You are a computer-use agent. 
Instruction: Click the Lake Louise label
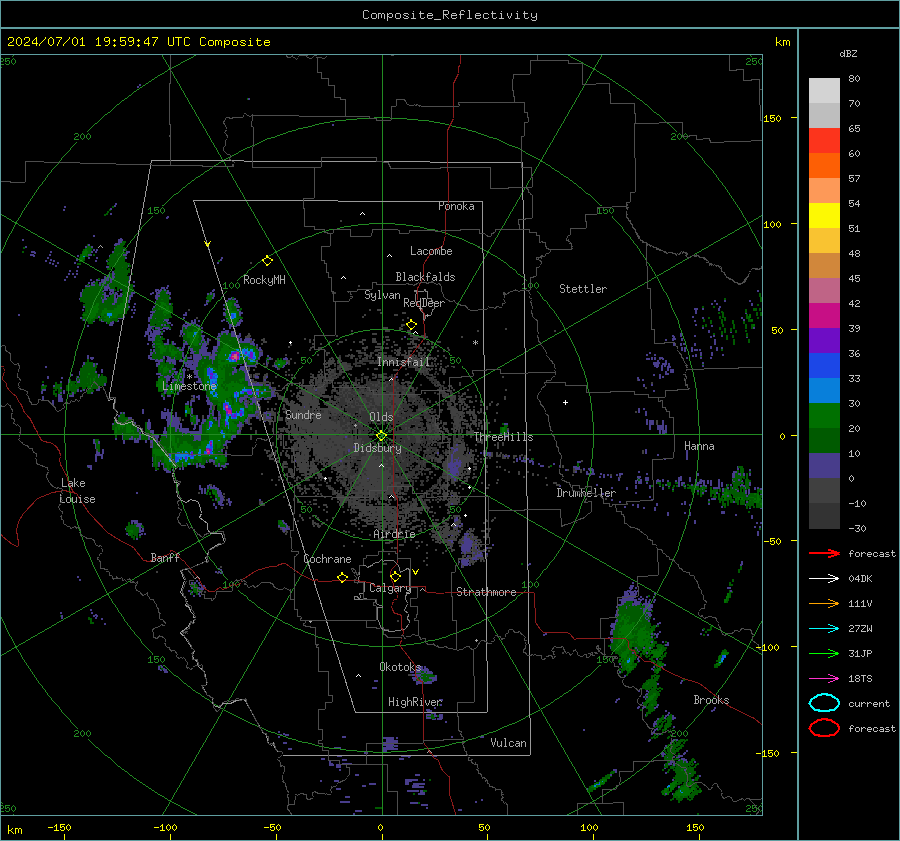pyautogui.click(x=77, y=491)
